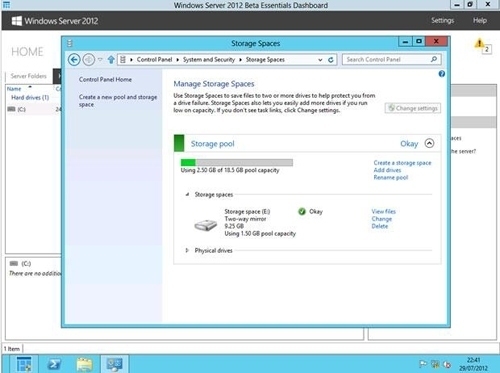This screenshot has width=500, height=373.
Task: Sort by Name column in Dashboard list
Action: click(14, 89)
